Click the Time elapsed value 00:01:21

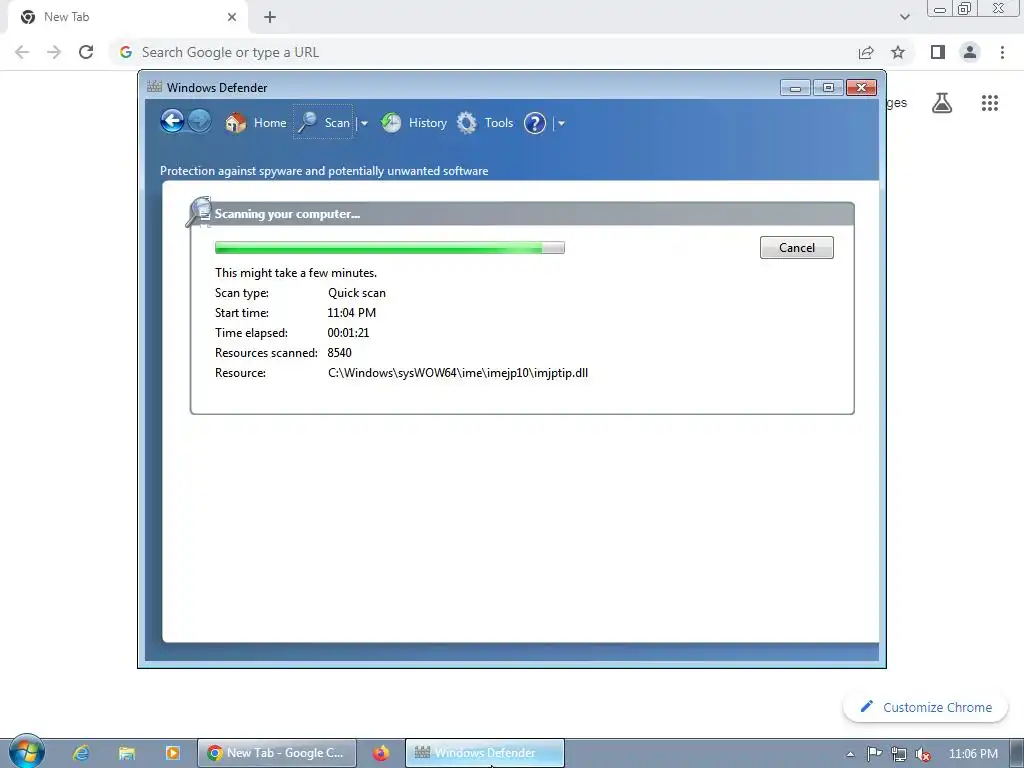(x=348, y=333)
